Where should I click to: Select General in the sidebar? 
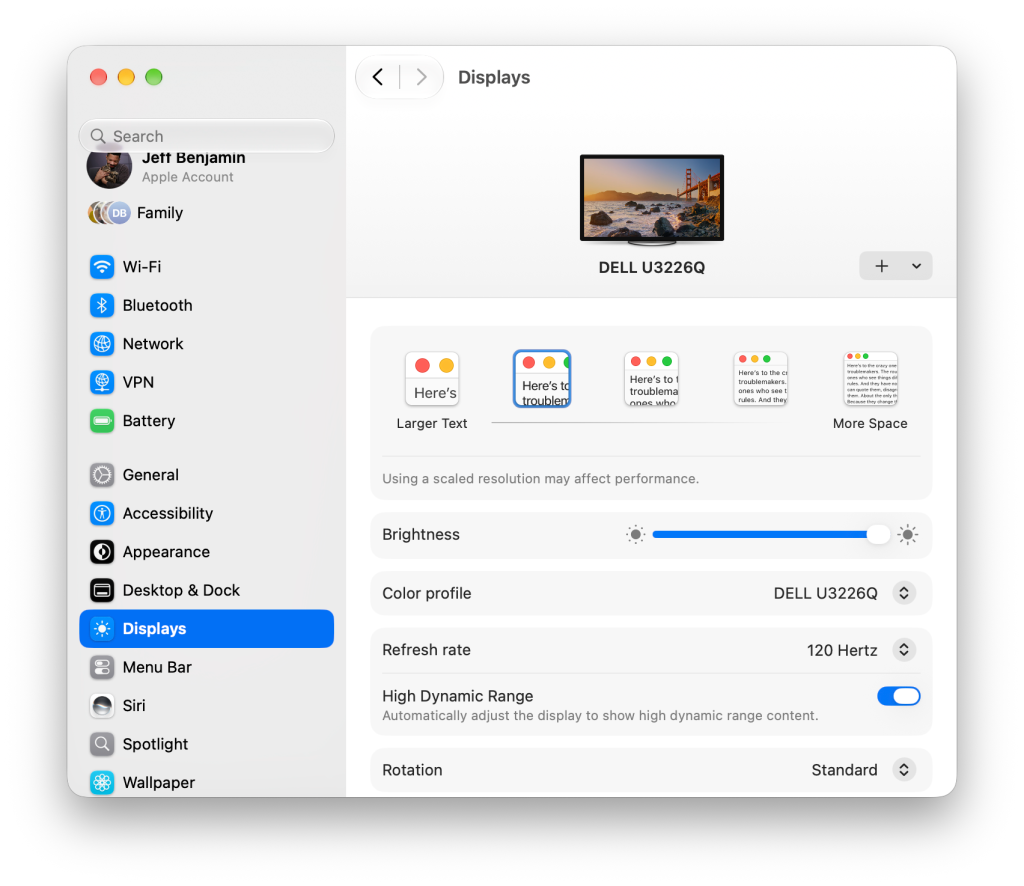click(206, 475)
